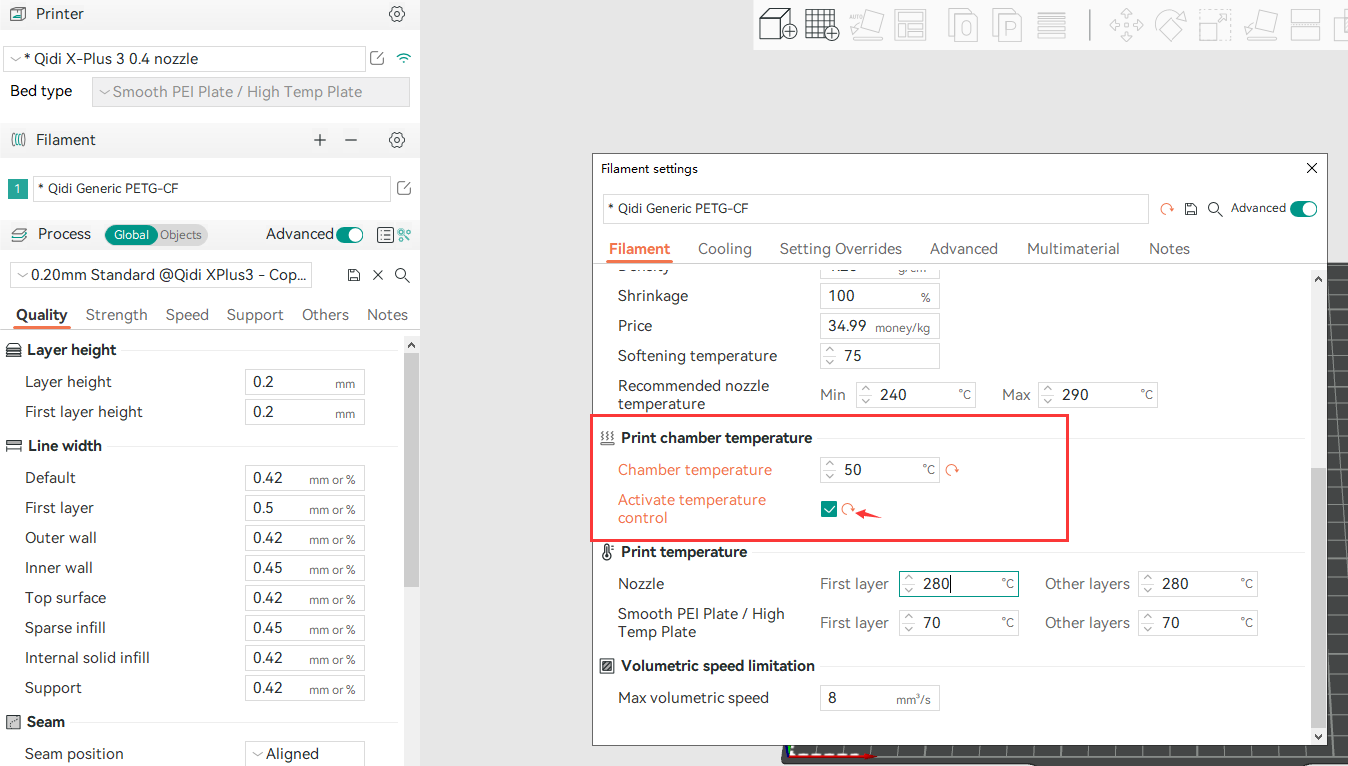Save the filament preset in the dialog
This screenshot has height=766, width=1348.
click(x=1191, y=209)
